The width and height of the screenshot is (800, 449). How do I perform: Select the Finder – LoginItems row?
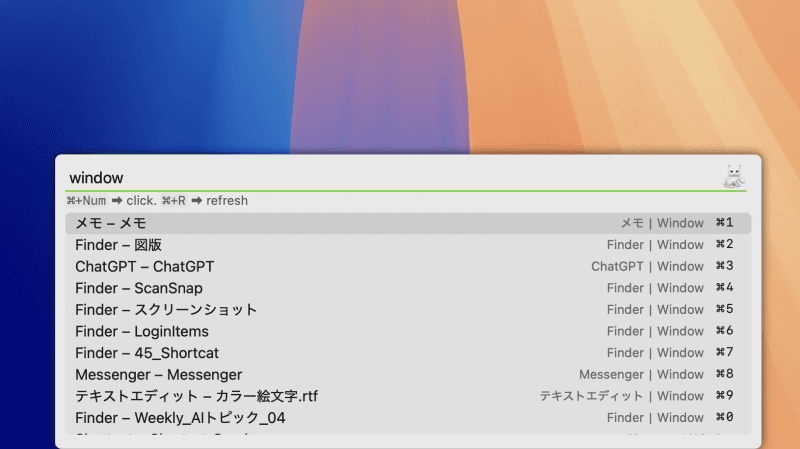click(408, 331)
